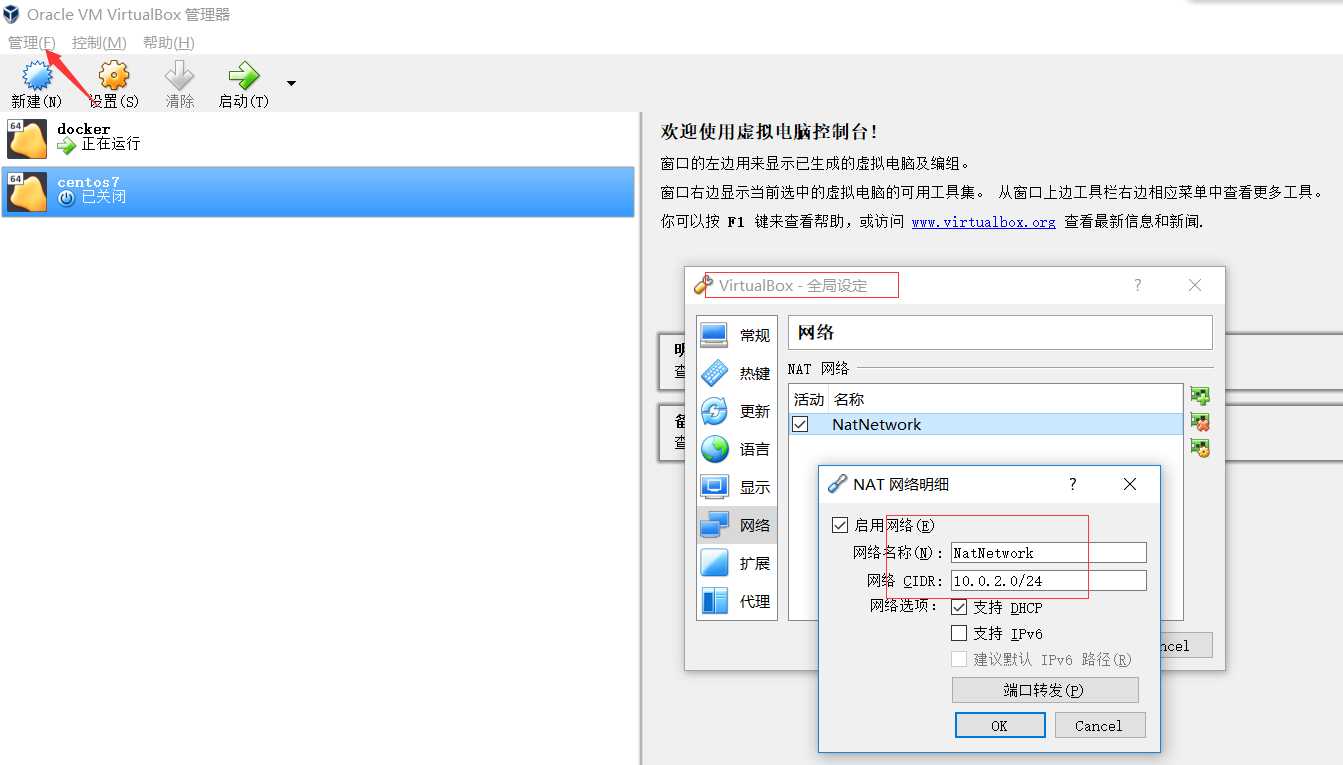Click the Discard (清除) toolbar icon
This screenshot has width=1343, height=765.
[180, 75]
